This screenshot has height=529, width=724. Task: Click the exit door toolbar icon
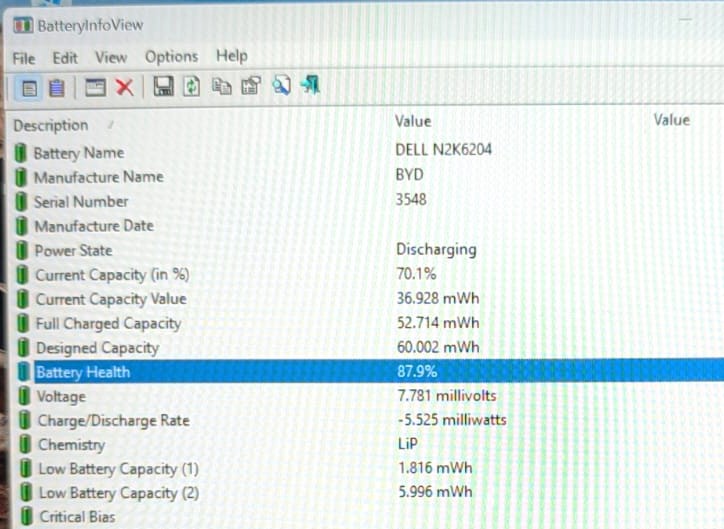pyautogui.click(x=310, y=85)
